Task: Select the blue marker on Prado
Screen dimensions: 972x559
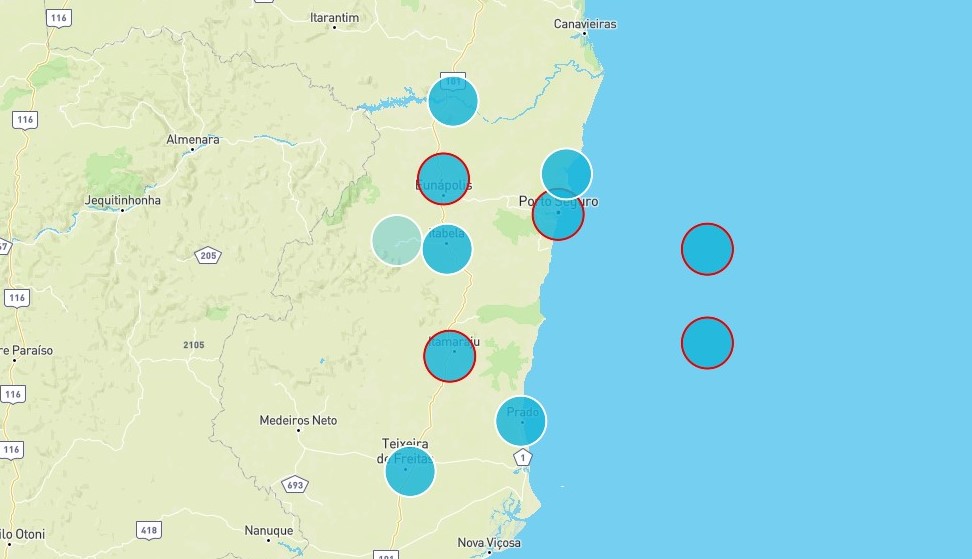Action: click(521, 421)
